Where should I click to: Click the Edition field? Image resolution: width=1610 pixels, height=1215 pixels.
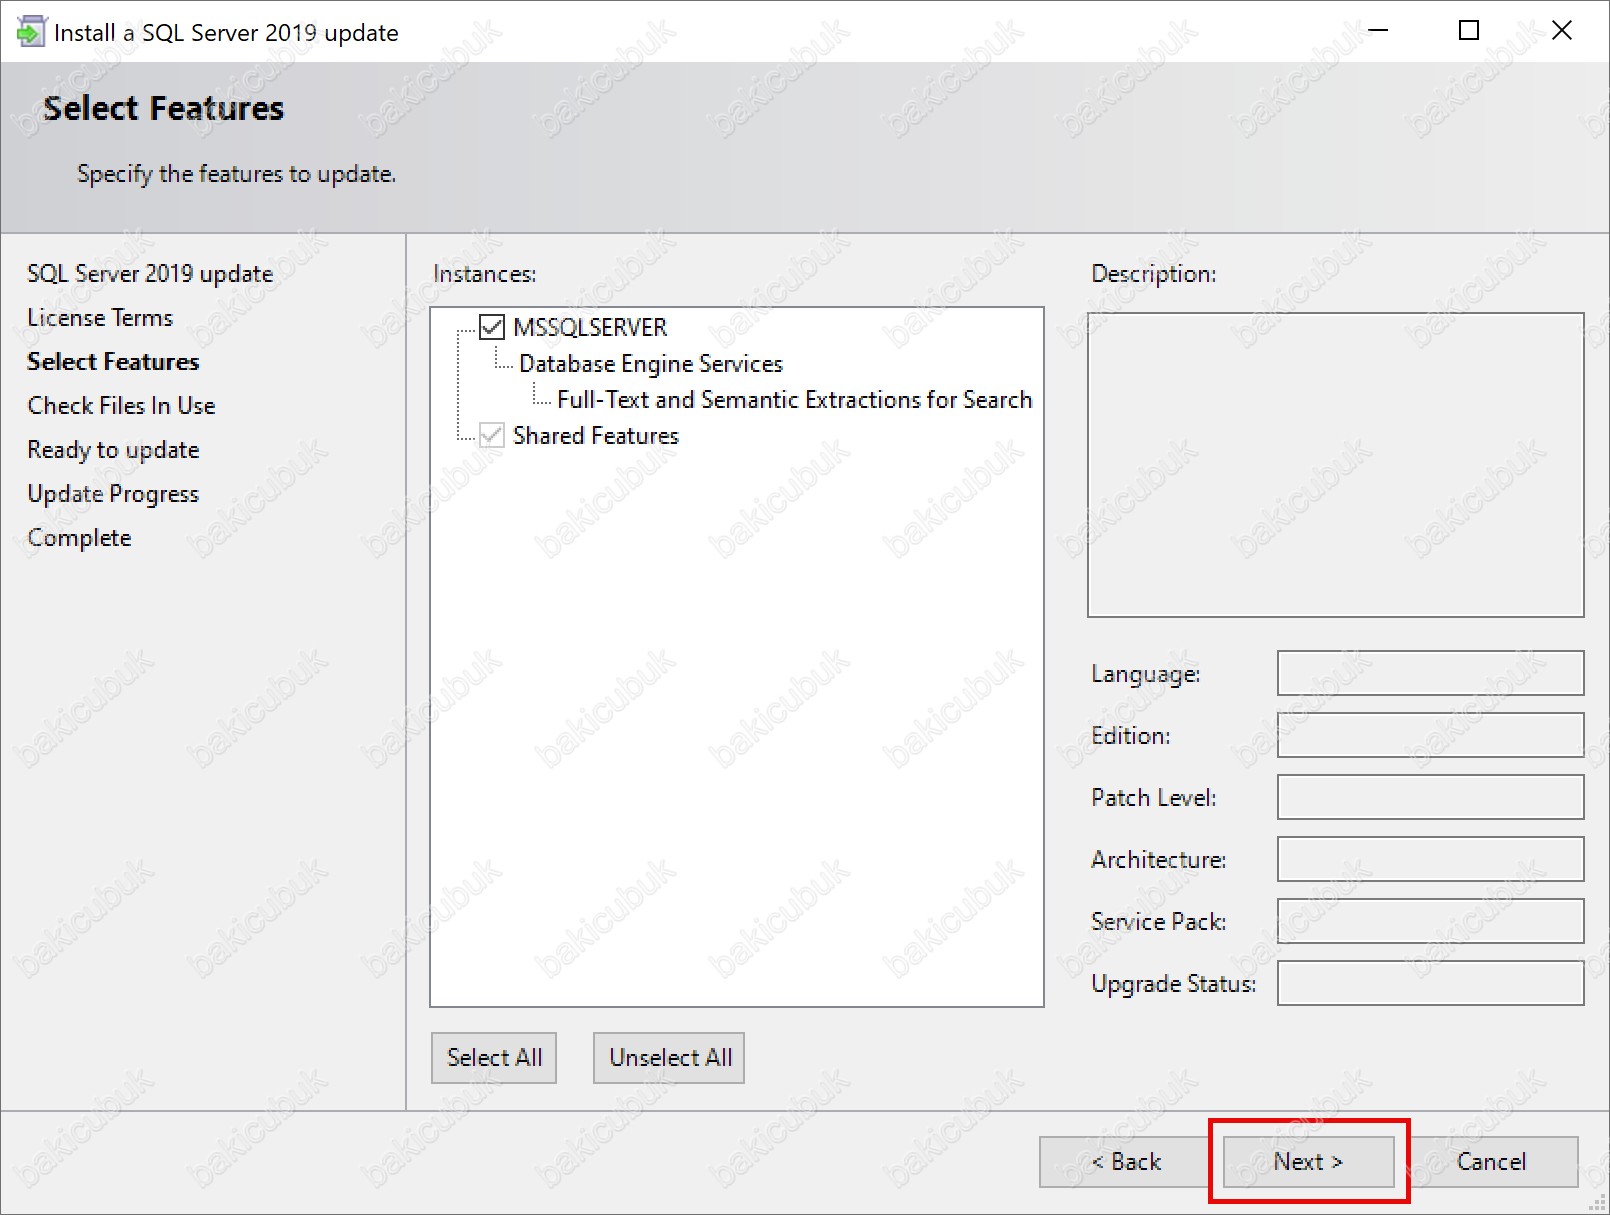[x=1430, y=735]
